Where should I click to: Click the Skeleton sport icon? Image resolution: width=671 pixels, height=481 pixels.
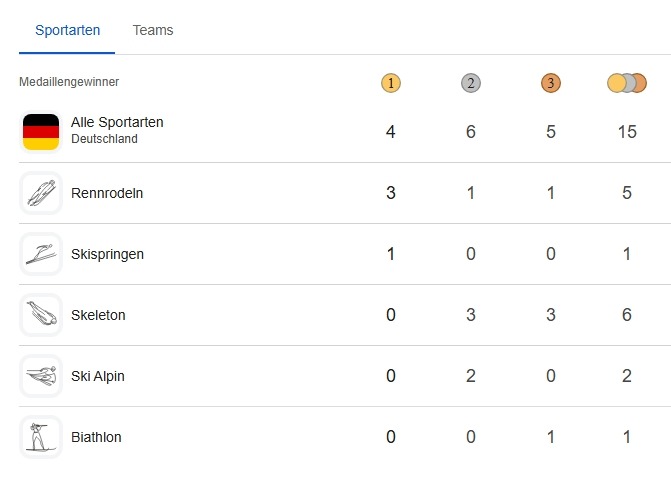[41, 315]
